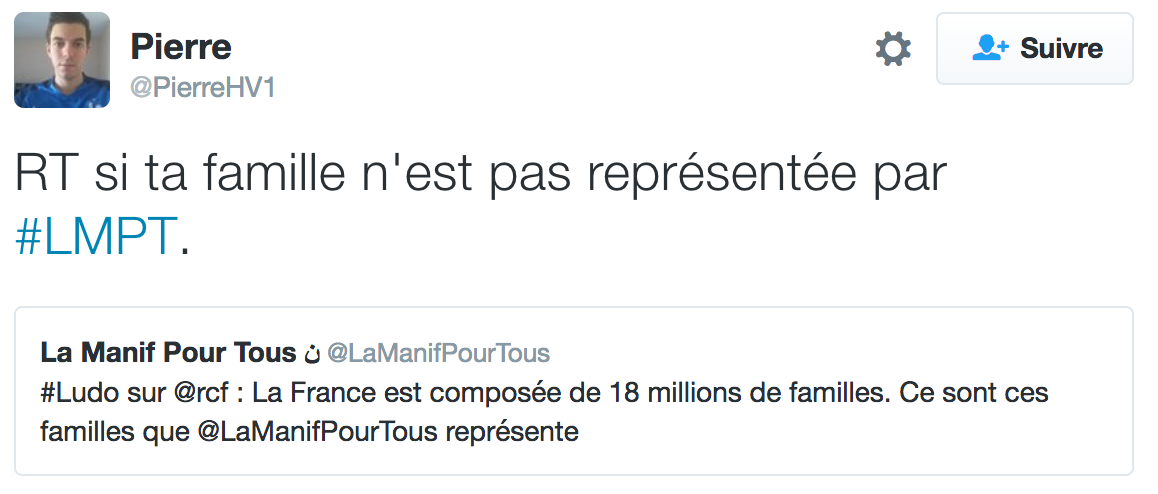The width and height of the screenshot is (1158, 494).
Task: Click the ن symbol beside quoted name
Action: pos(311,354)
